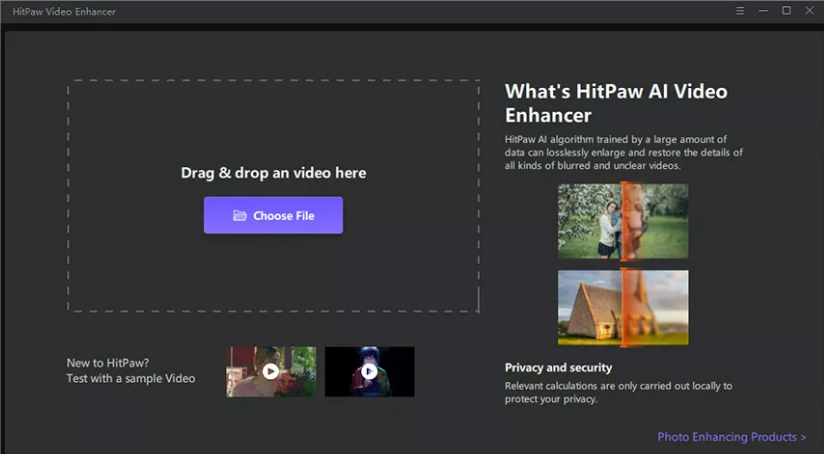
Task: Maximize the HitPaw window
Action: 786,11
